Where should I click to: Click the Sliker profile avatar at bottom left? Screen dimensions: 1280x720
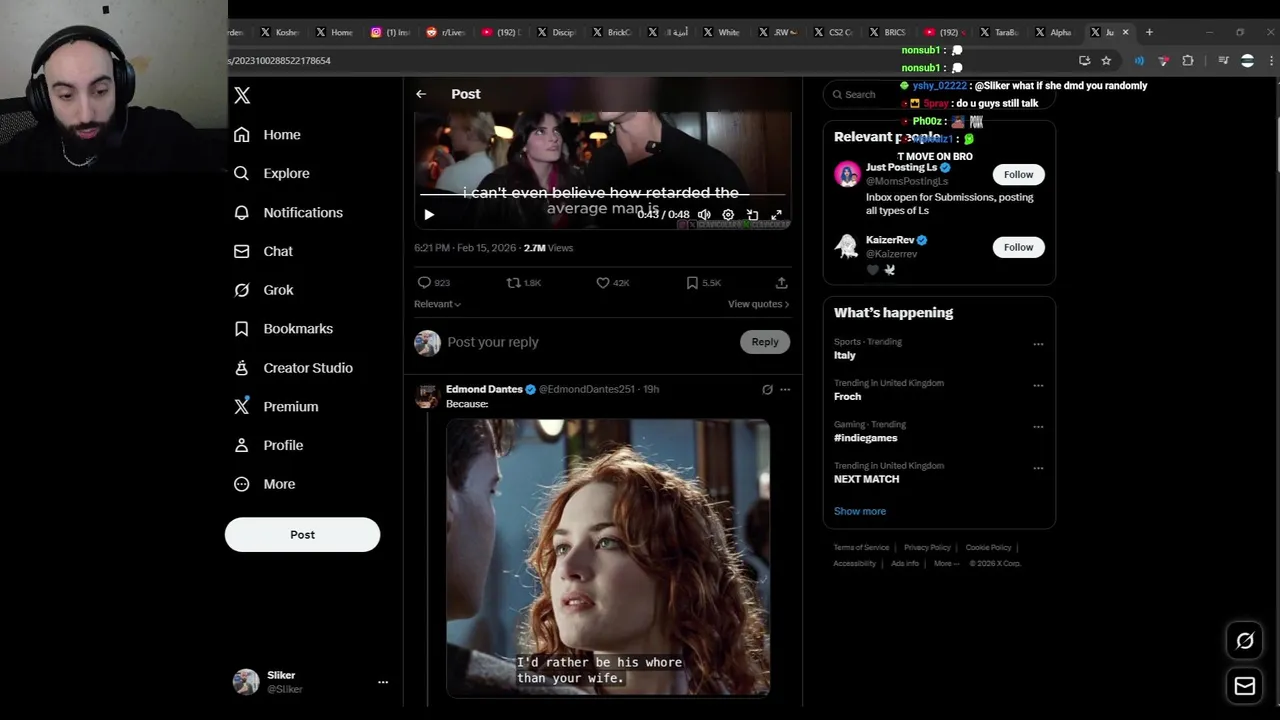click(x=246, y=682)
